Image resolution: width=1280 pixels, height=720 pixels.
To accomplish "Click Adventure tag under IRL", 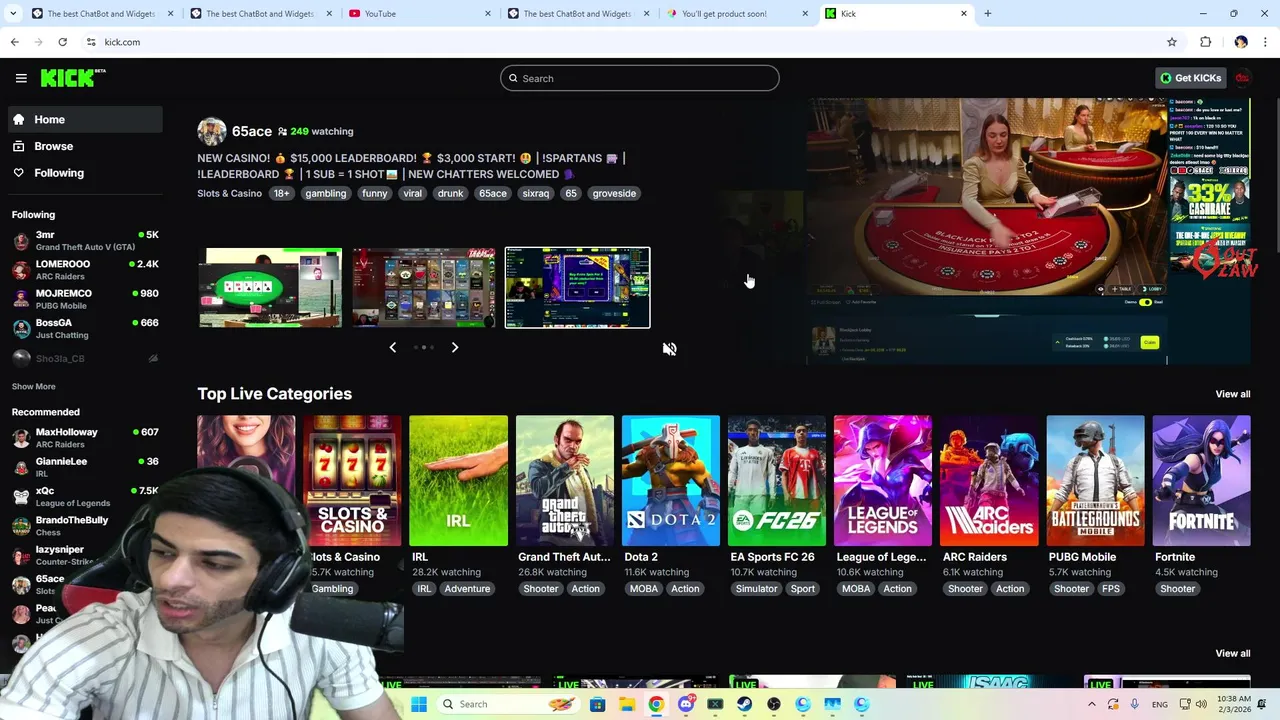I will 467,589.
